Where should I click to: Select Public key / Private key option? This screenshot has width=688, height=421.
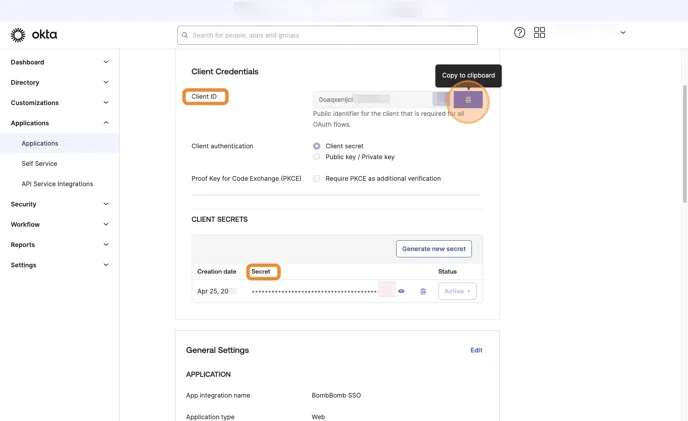pos(316,157)
